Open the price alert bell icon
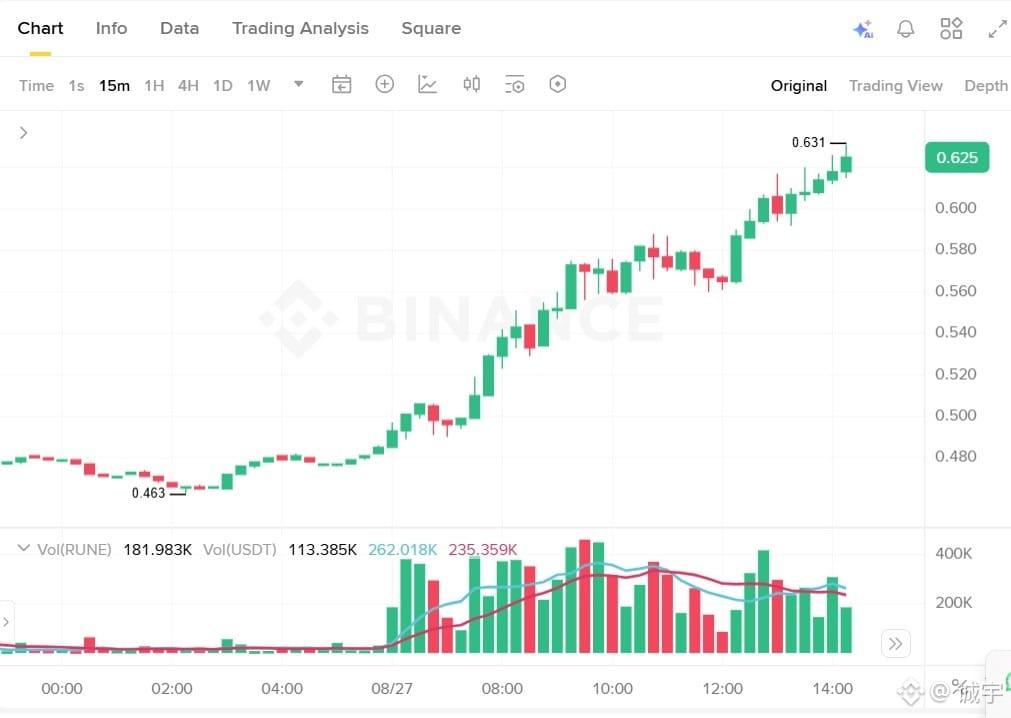This screenshot has height=718, width=1011. tap(905, 28)
